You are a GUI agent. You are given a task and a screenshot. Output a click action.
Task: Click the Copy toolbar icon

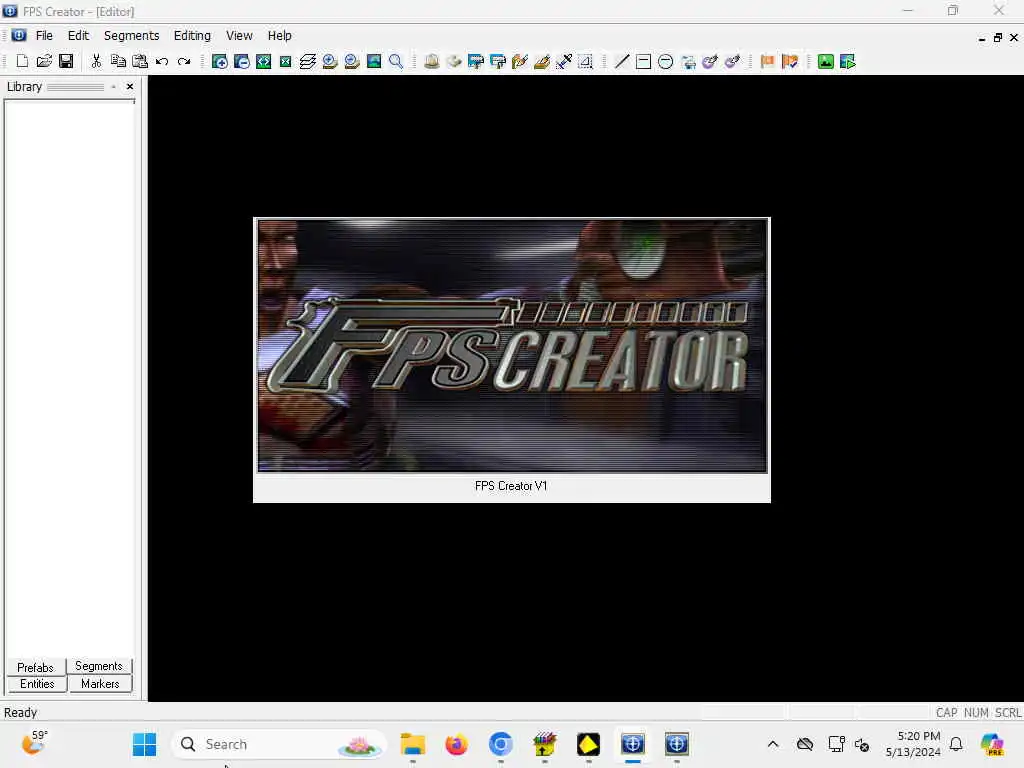tap(118, 61)
